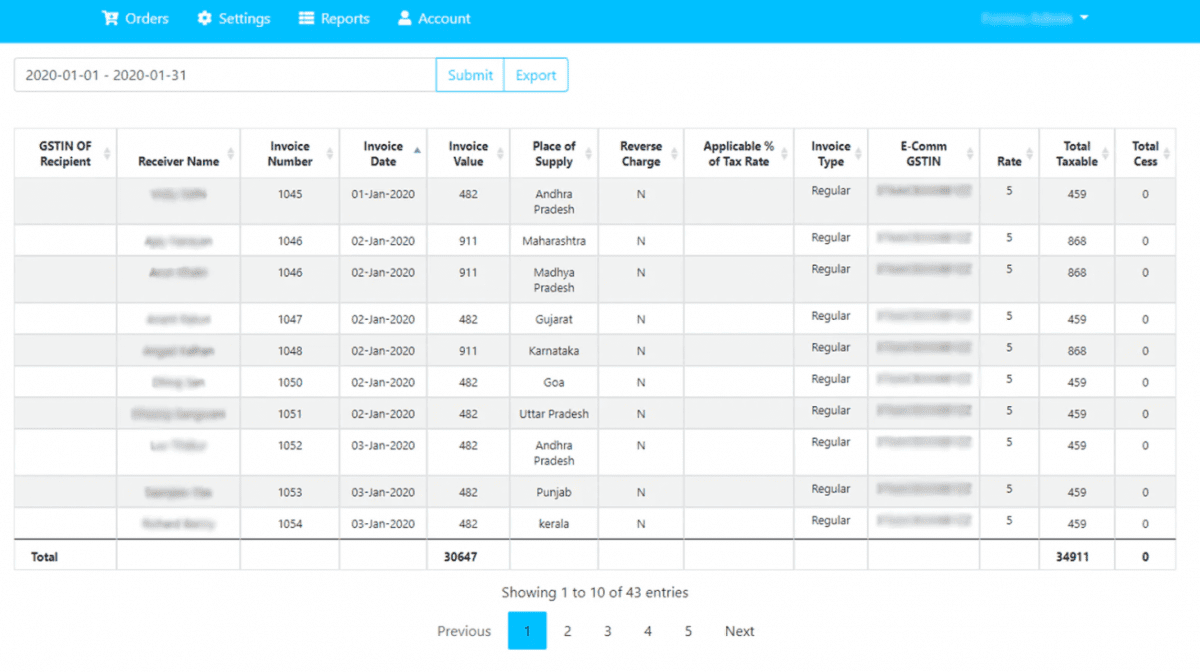This screenshot has width=1200, height=672.
Task: Click the Previous pagination link
Action: [x=464, y=631]
